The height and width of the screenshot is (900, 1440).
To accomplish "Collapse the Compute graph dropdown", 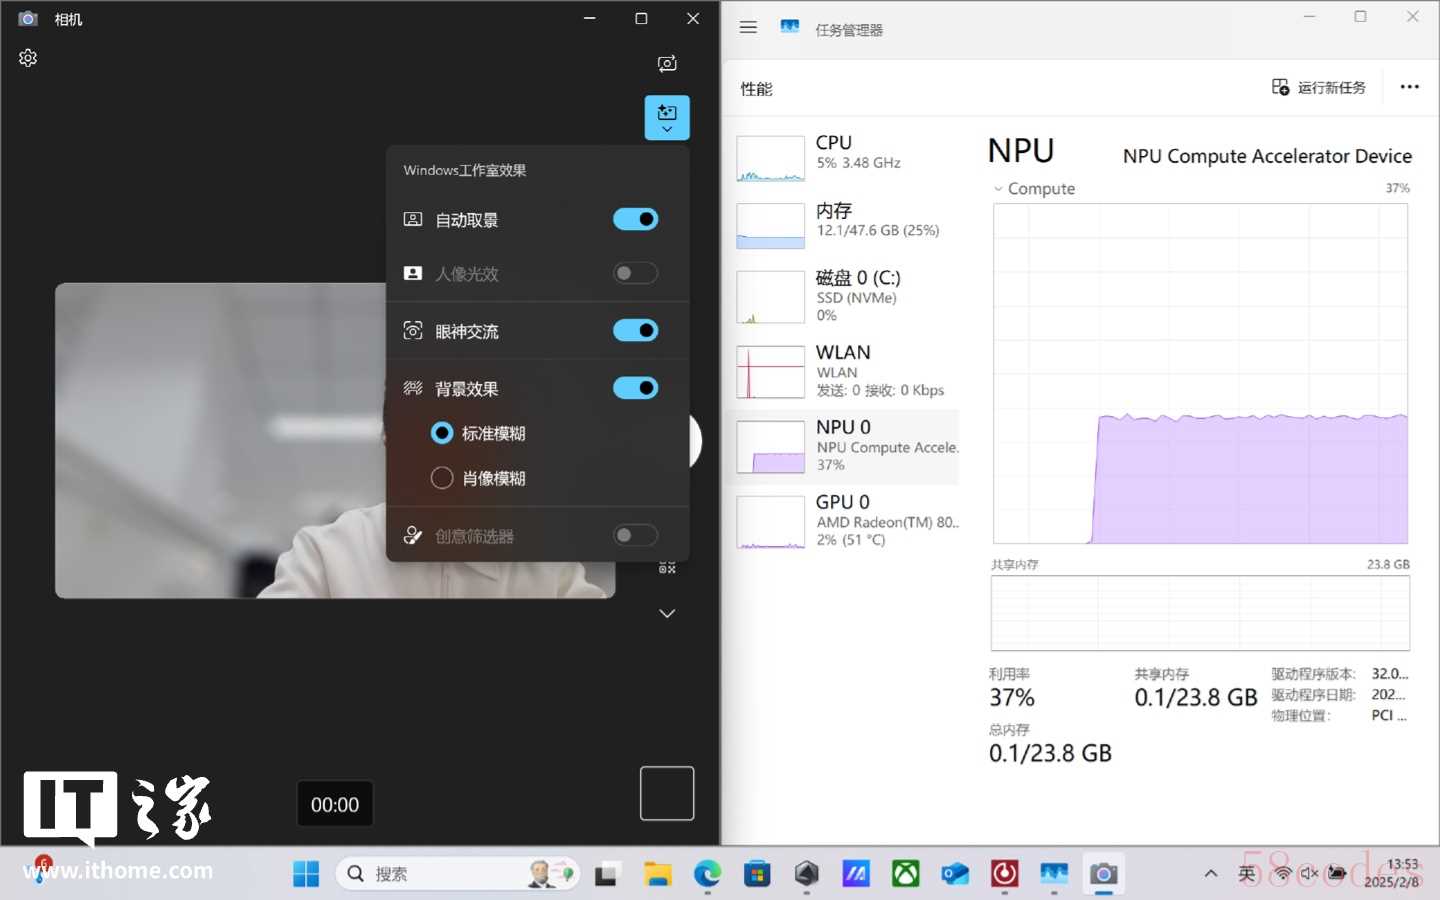I will tap(998, 189).
